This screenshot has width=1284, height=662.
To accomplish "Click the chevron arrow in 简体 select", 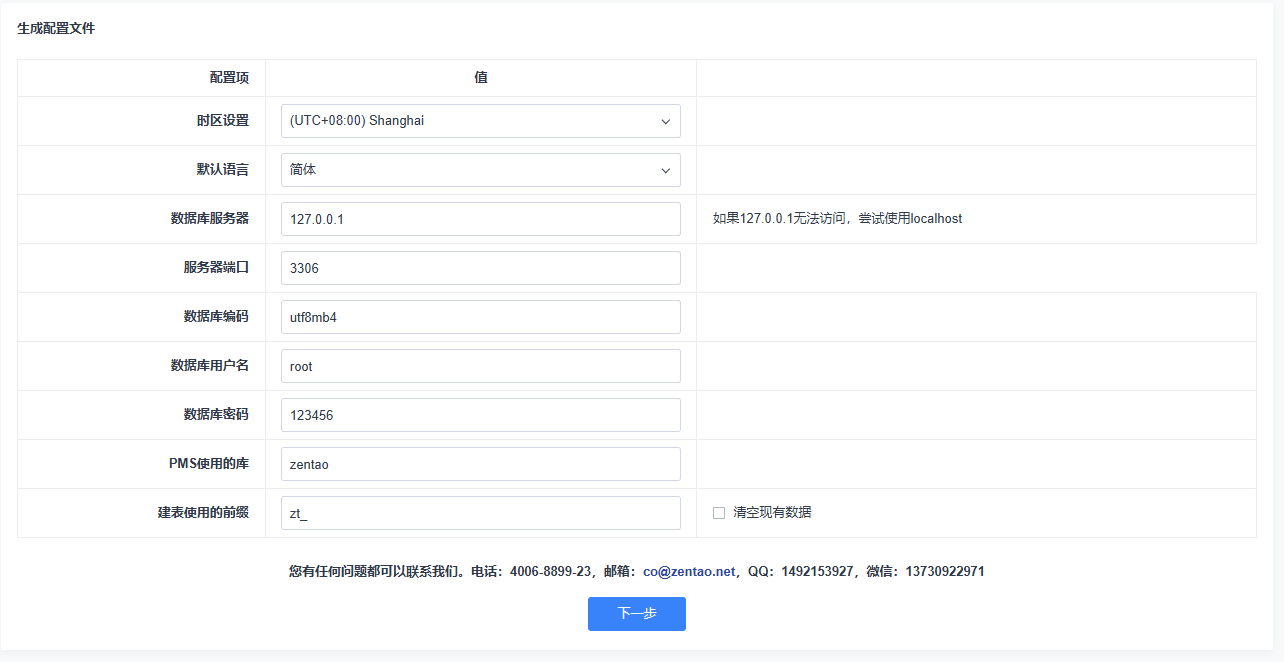I will (666, 171).
